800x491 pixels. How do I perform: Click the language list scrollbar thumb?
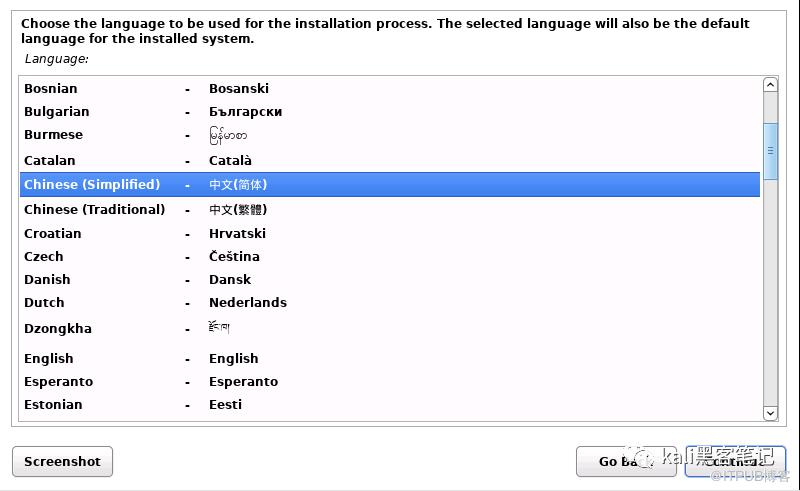point(770,151)
